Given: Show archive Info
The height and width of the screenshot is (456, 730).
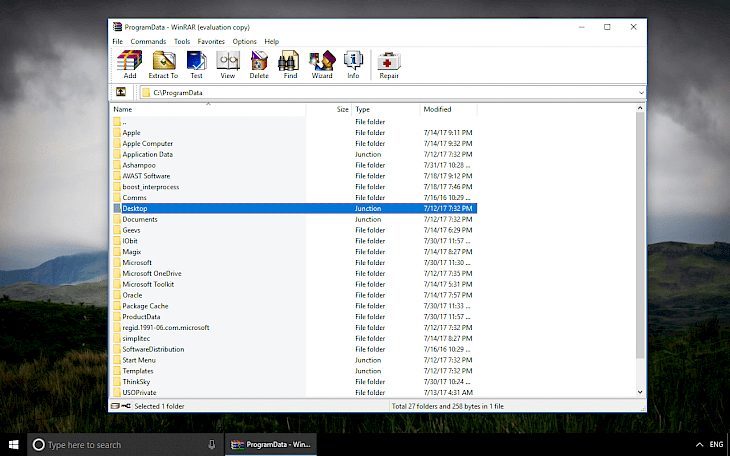Looking at the screenshot, I should tap(353, 65).
